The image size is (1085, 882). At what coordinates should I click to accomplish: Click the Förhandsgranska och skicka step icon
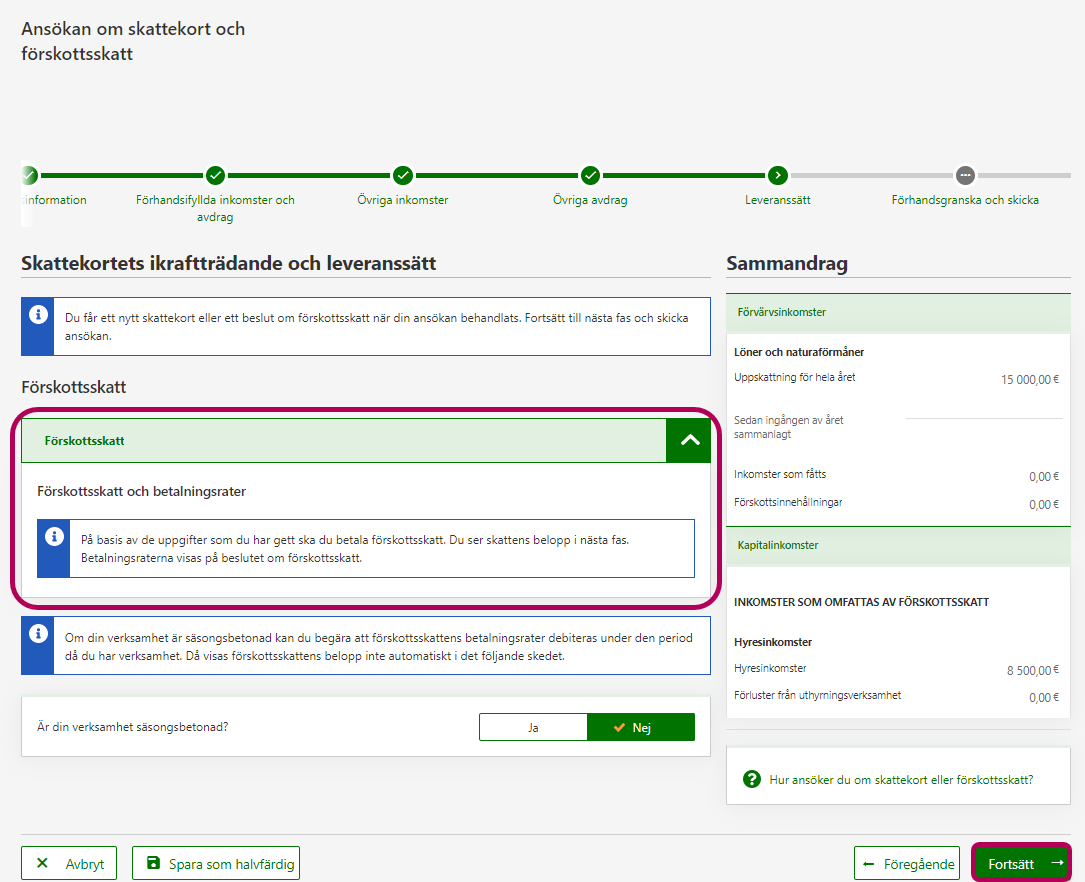tap(965, 175)
